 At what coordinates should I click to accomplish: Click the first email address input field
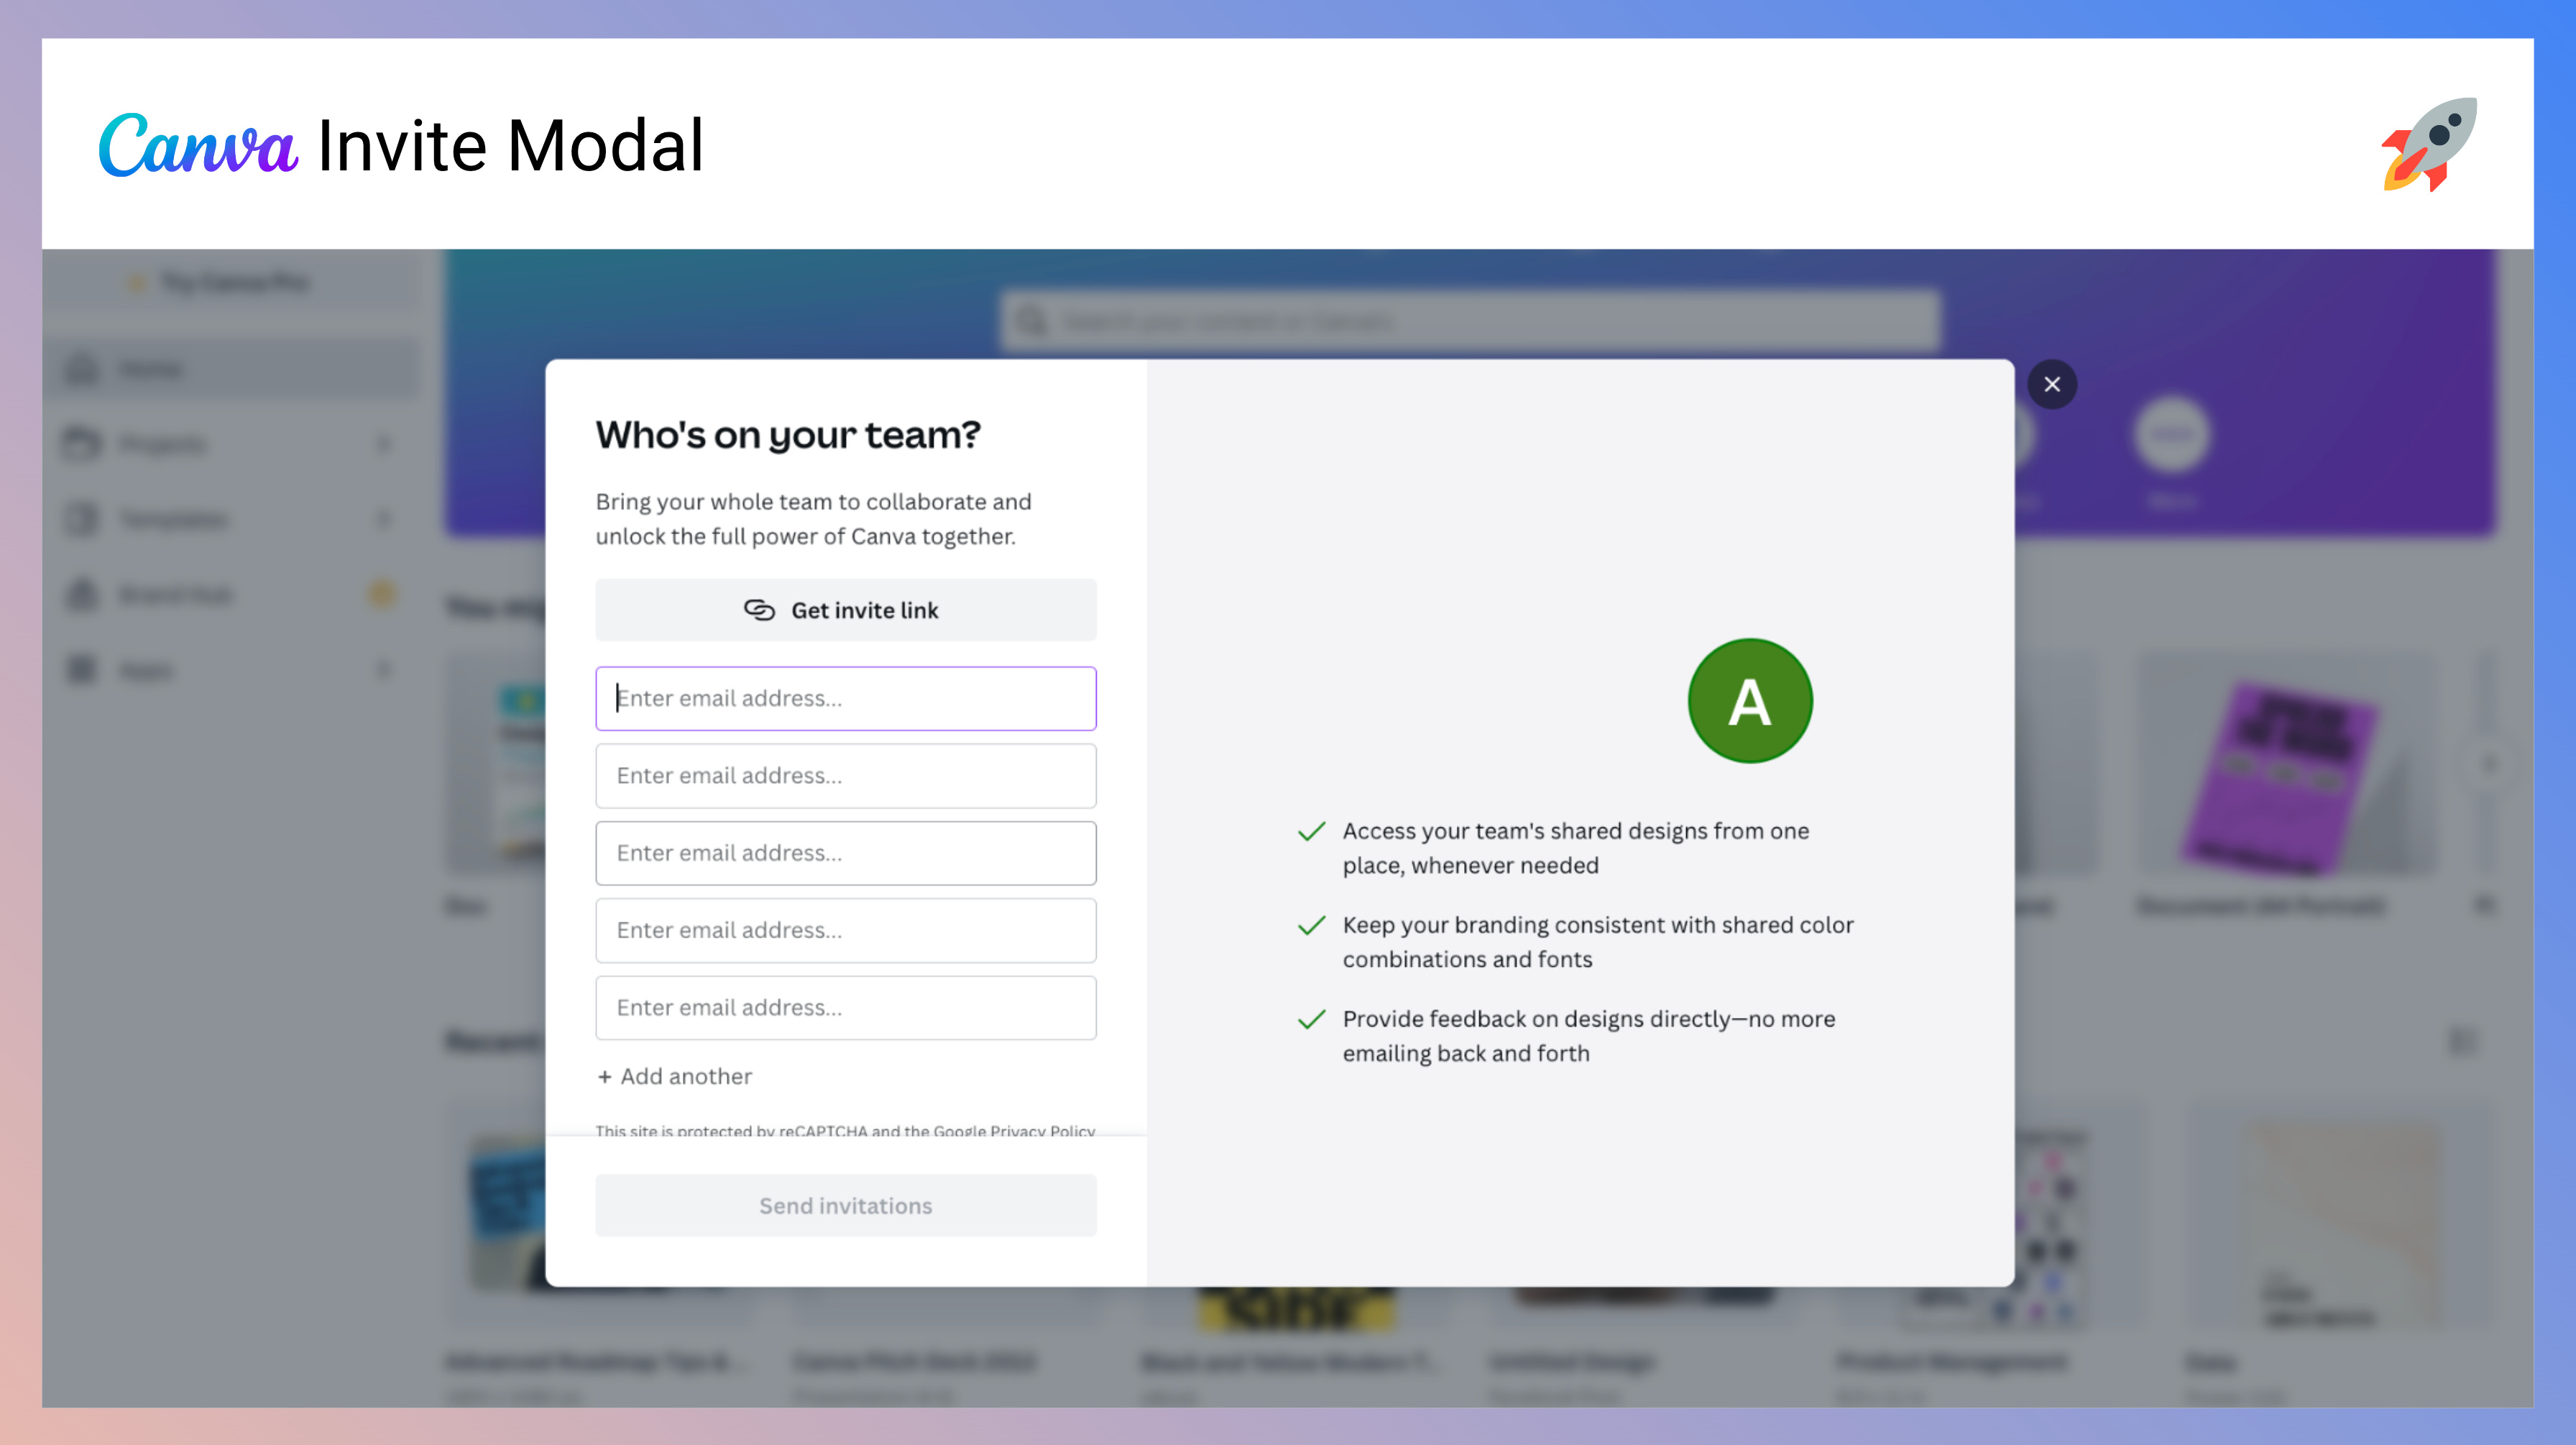click(x=846, y=697)
